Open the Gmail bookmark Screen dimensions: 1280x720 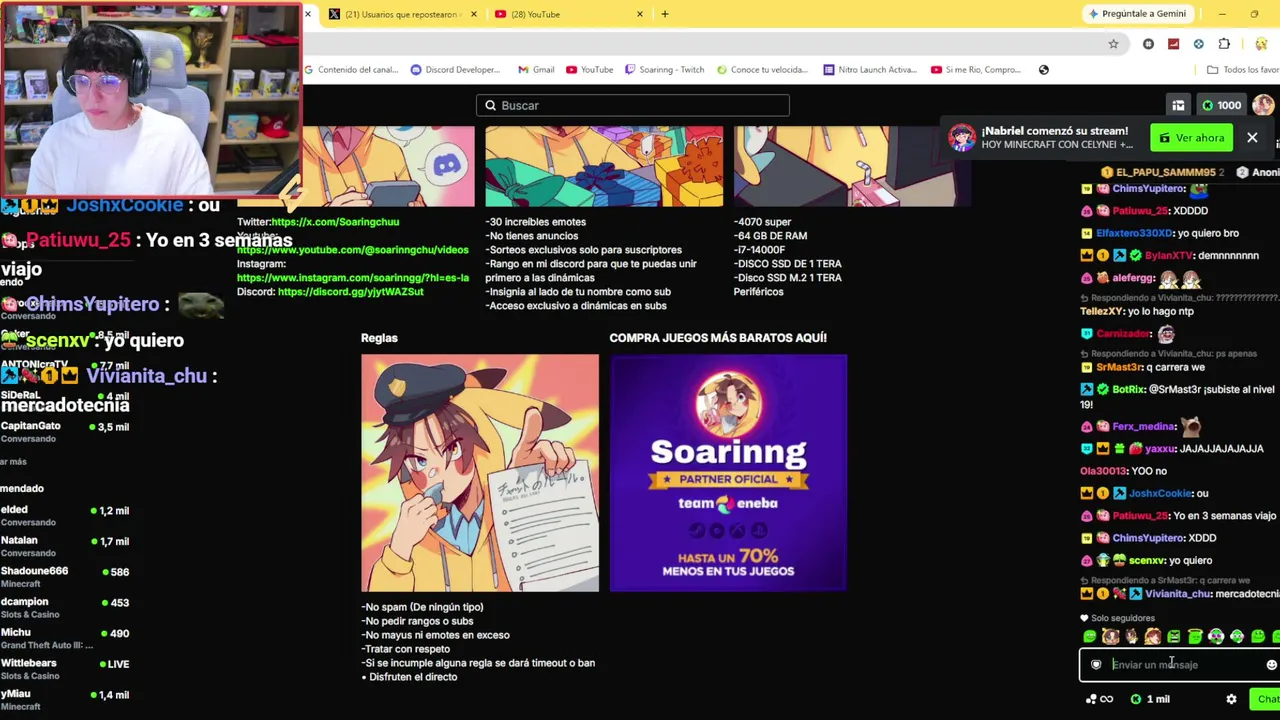(536, 70)
